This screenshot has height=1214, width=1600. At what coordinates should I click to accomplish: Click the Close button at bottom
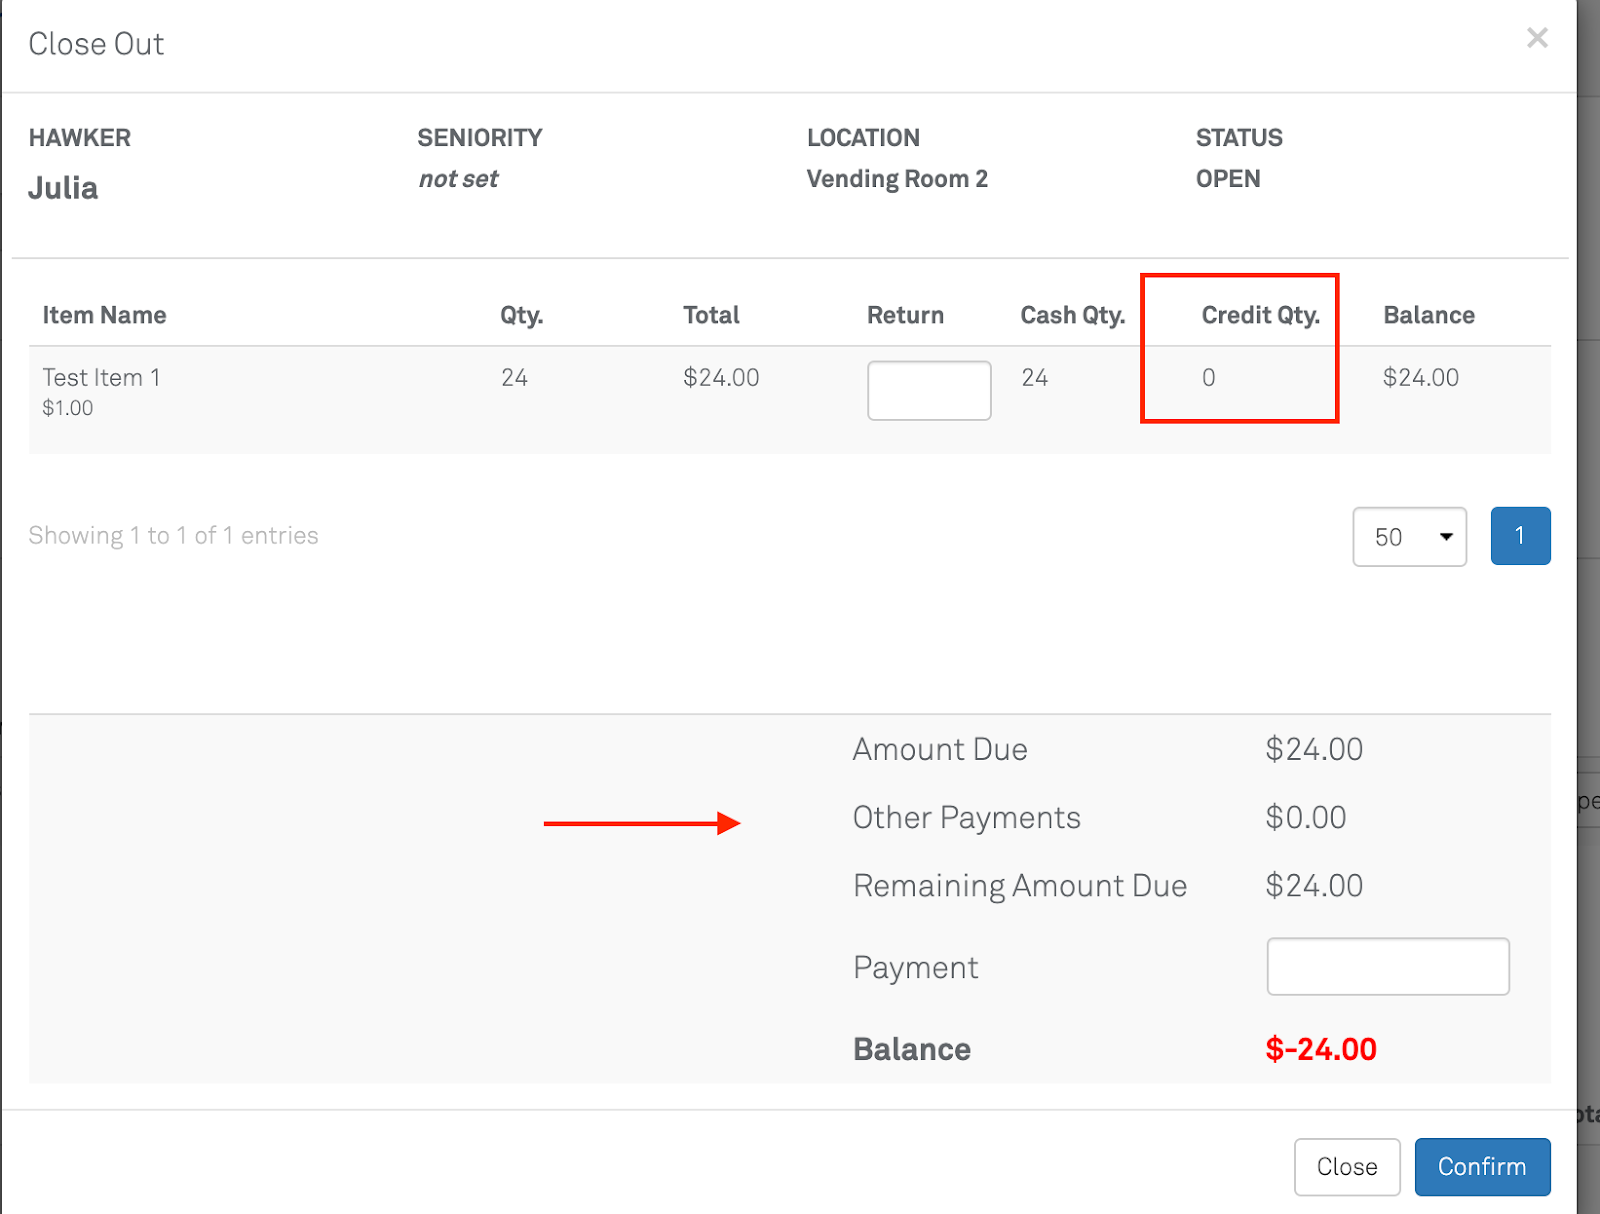click(x=1346, y=1166)
